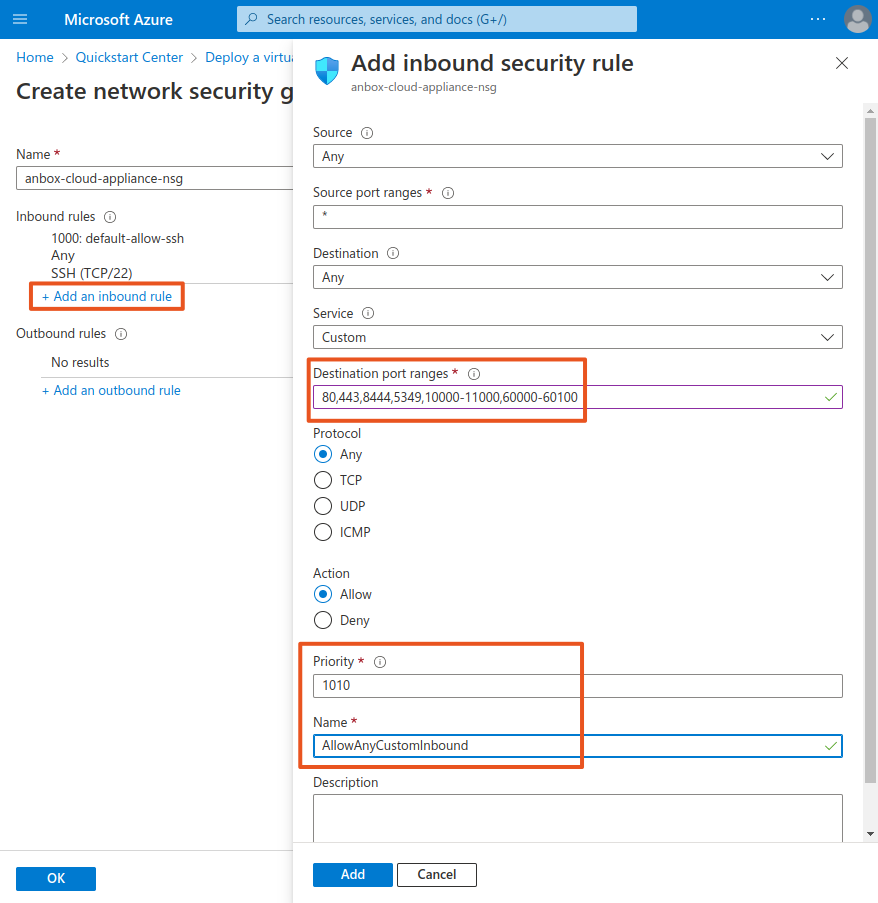This screenshot has width=878, height=903.
Task: Expand the Destination dropdown
Action: tap(577, 277)
